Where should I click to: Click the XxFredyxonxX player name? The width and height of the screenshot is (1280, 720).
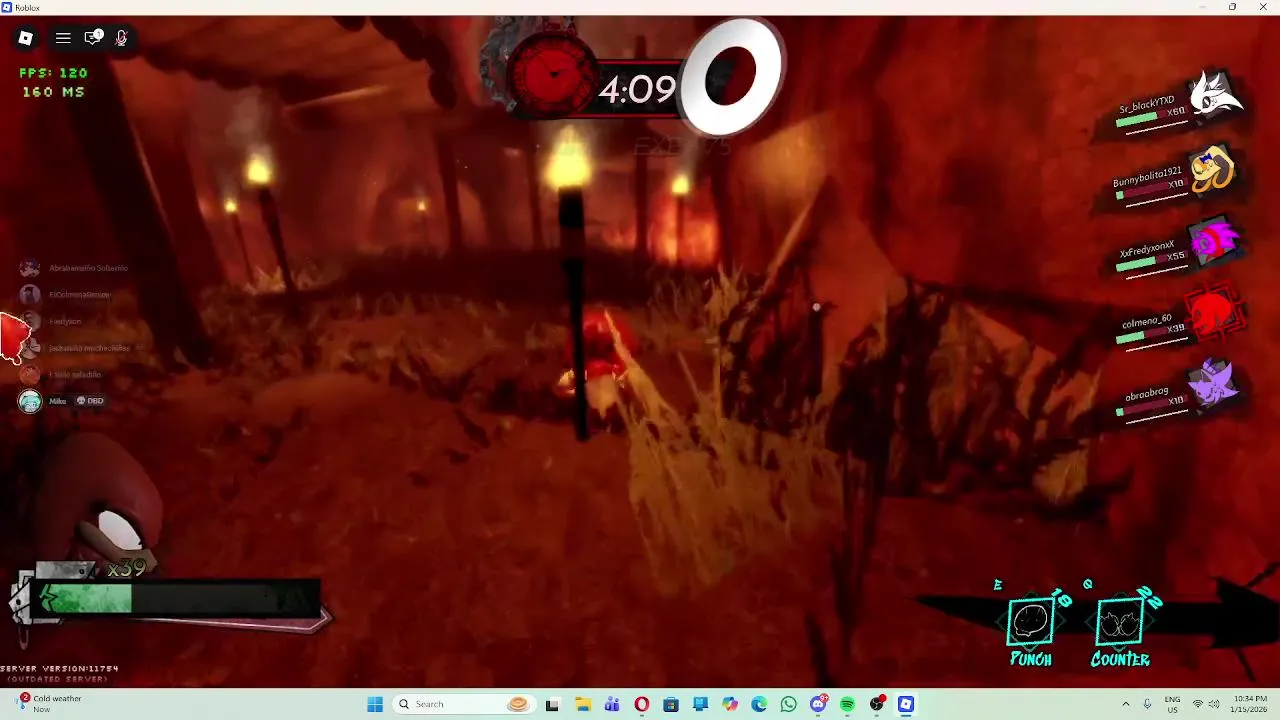[x=1147, y=249]
